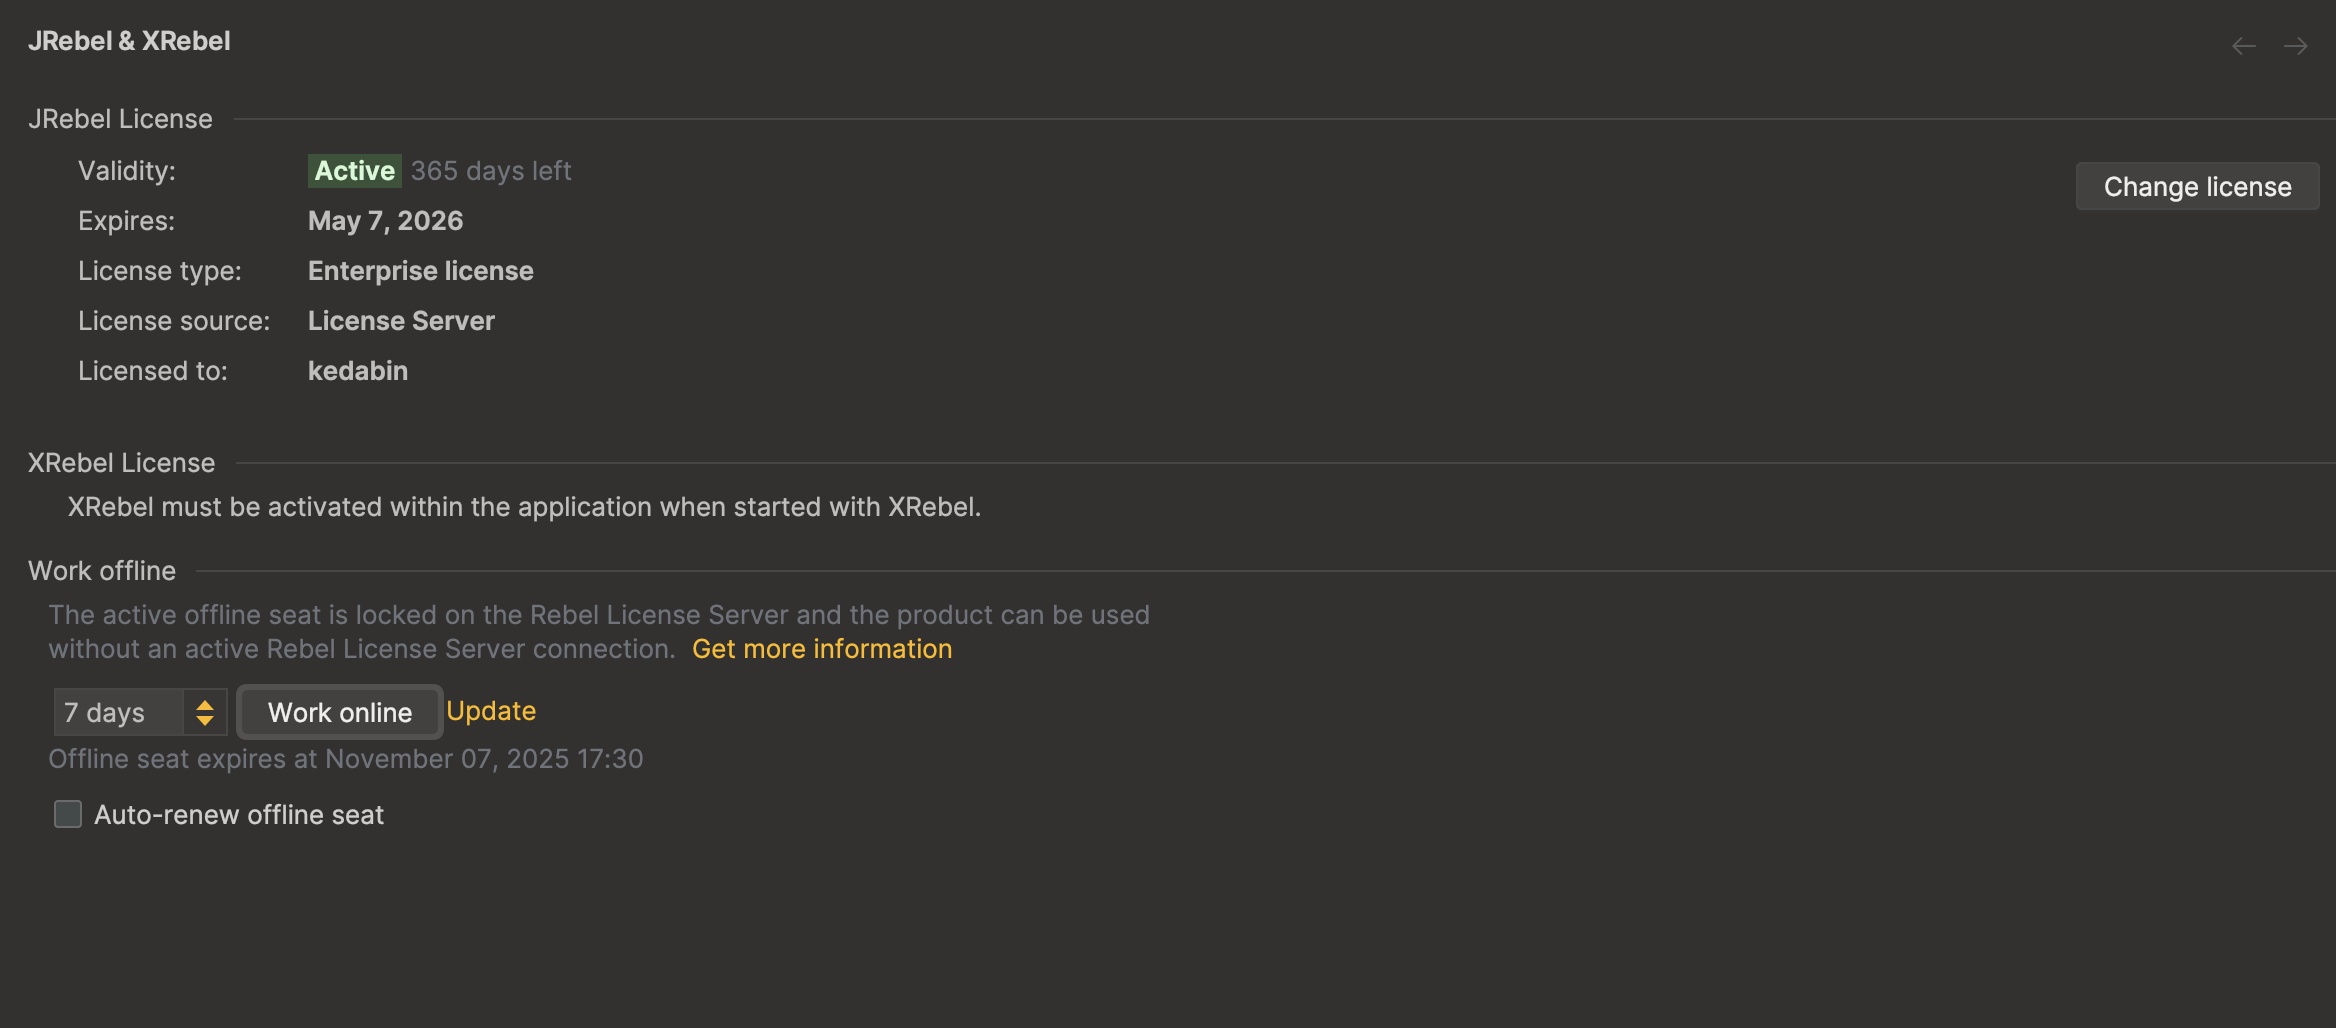
Task: Click the XRebel License section heading
Action: tap(121, 463)
